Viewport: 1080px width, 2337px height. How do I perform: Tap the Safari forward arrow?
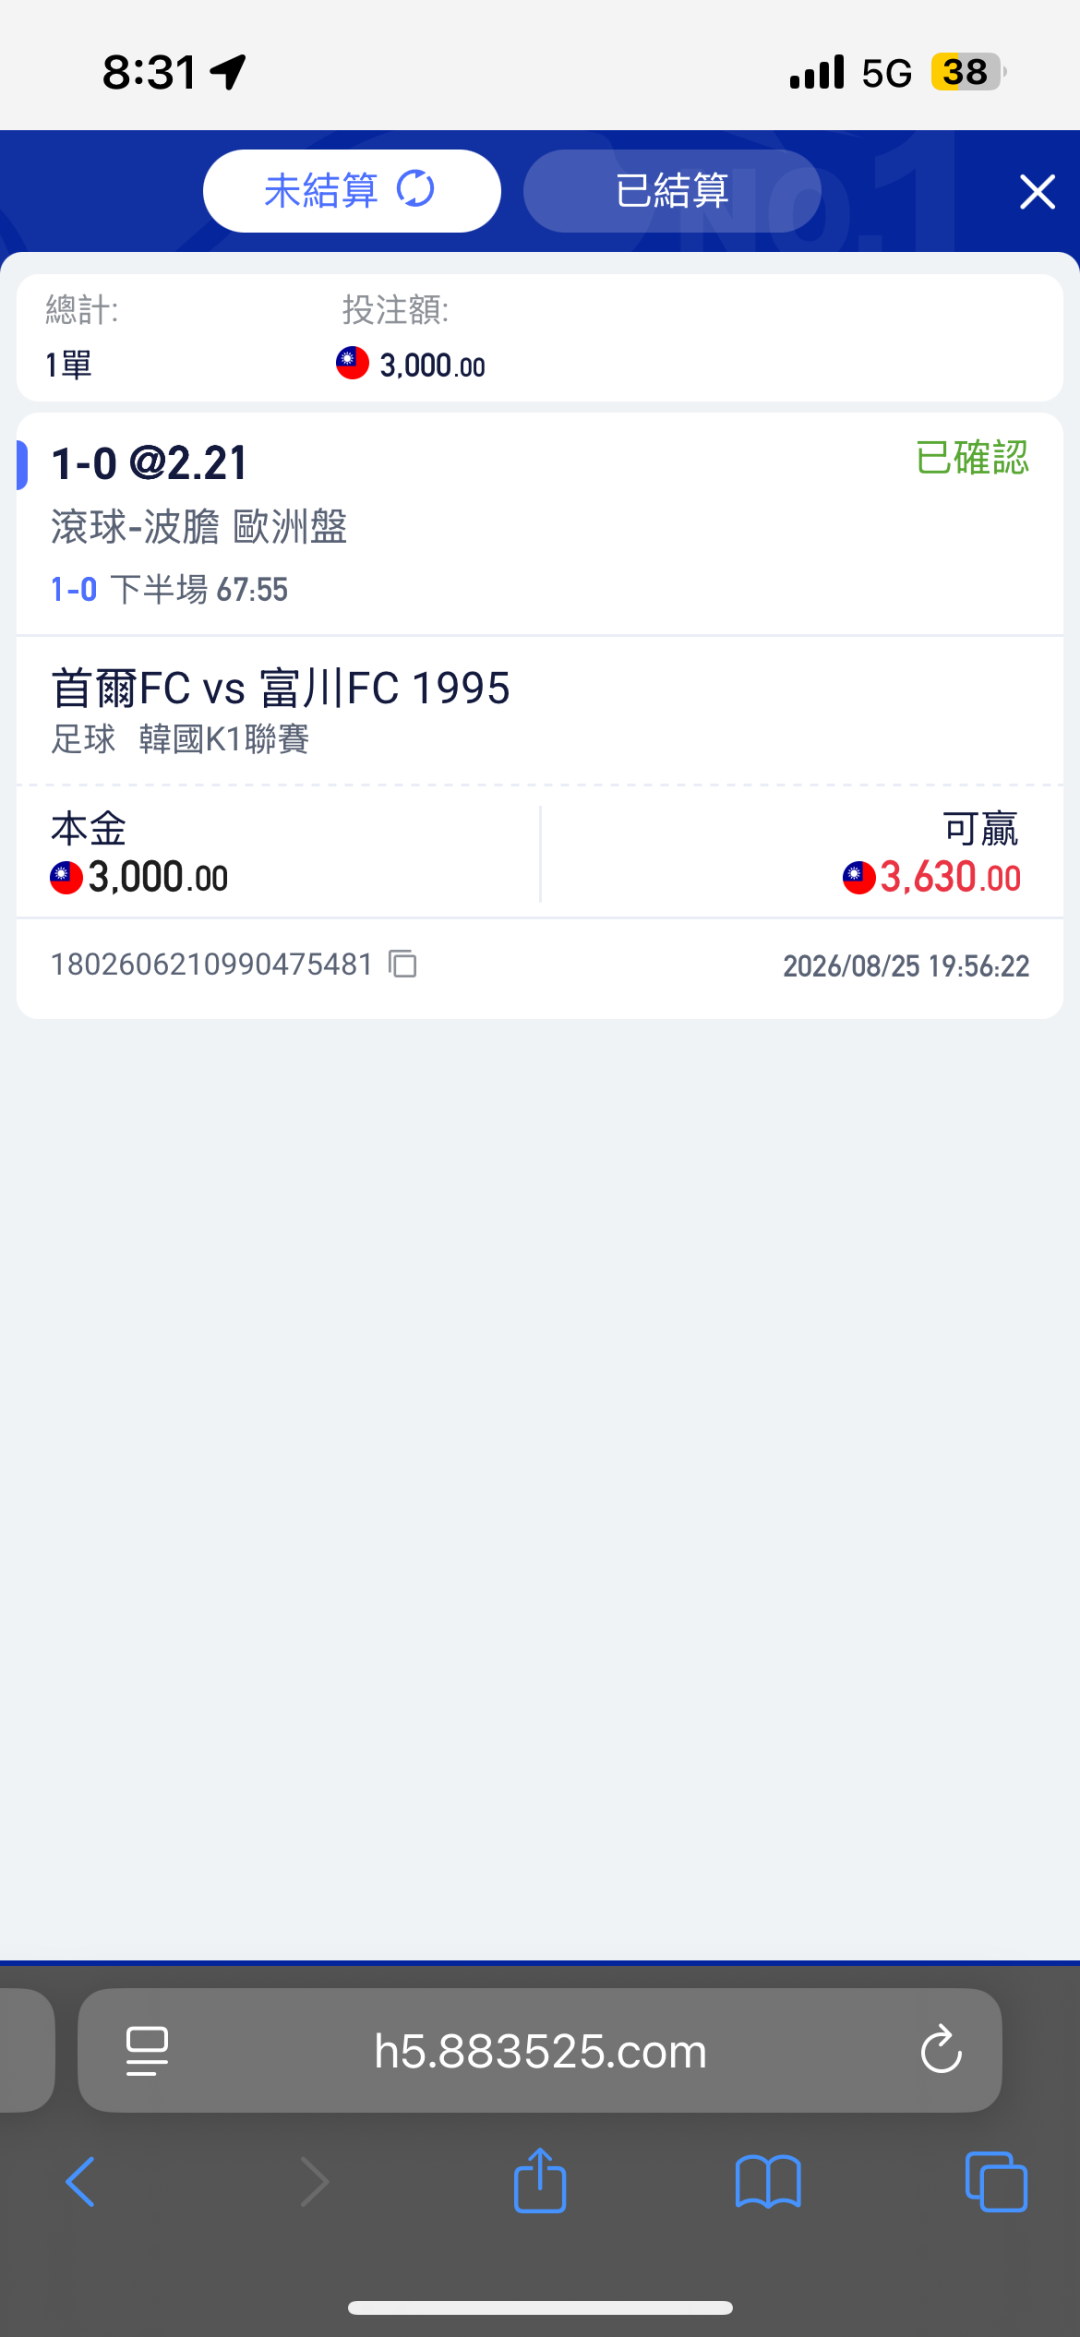pyautogui.click(x=314, y=2181)
